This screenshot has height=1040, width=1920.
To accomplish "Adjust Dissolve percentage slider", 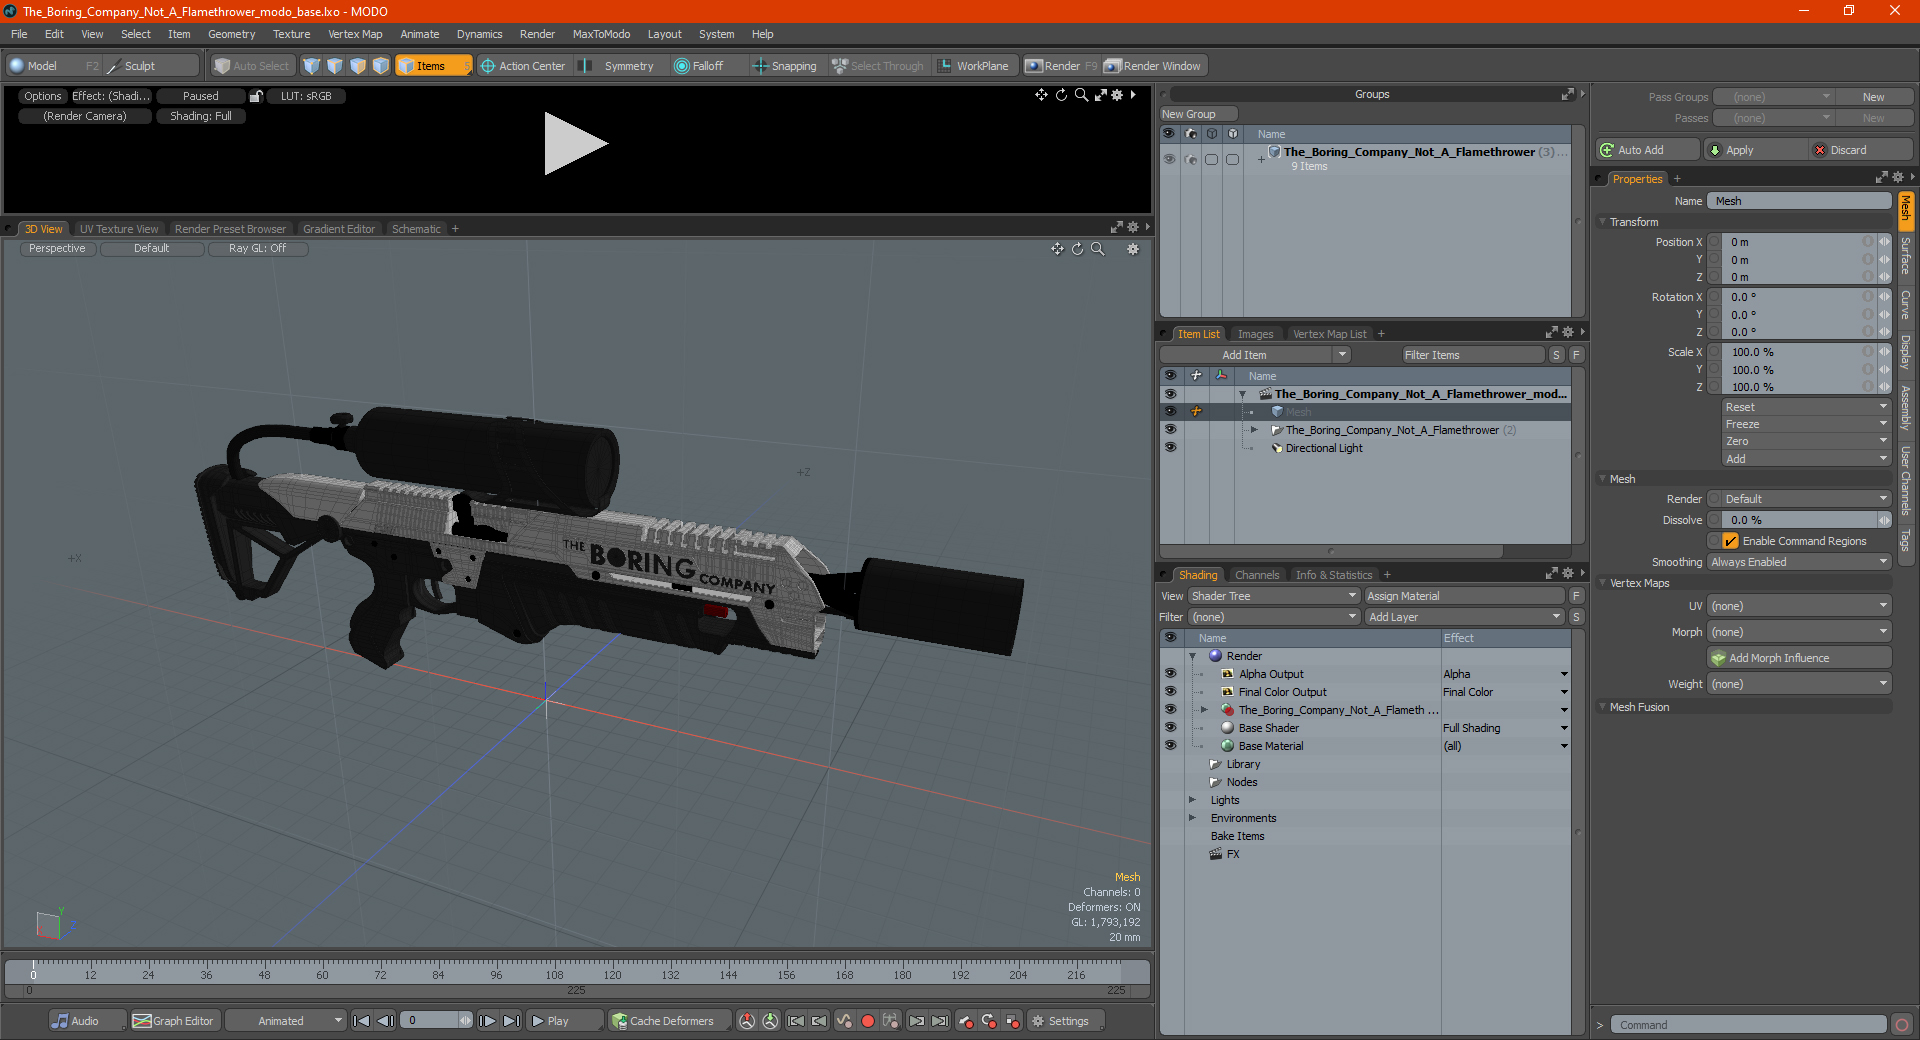I will click(x=1799, y=520).
